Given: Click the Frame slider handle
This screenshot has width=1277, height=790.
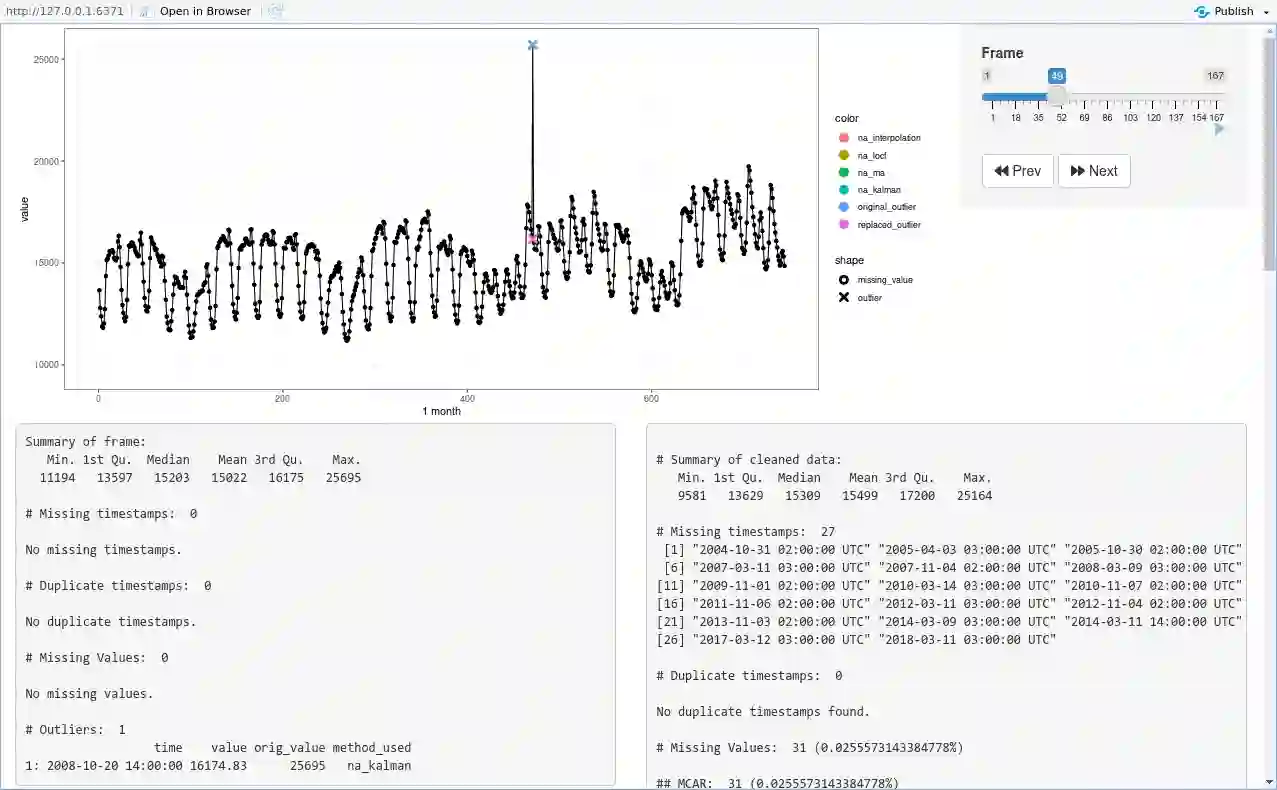Looking at the screenshot, I should [1057, 97].
